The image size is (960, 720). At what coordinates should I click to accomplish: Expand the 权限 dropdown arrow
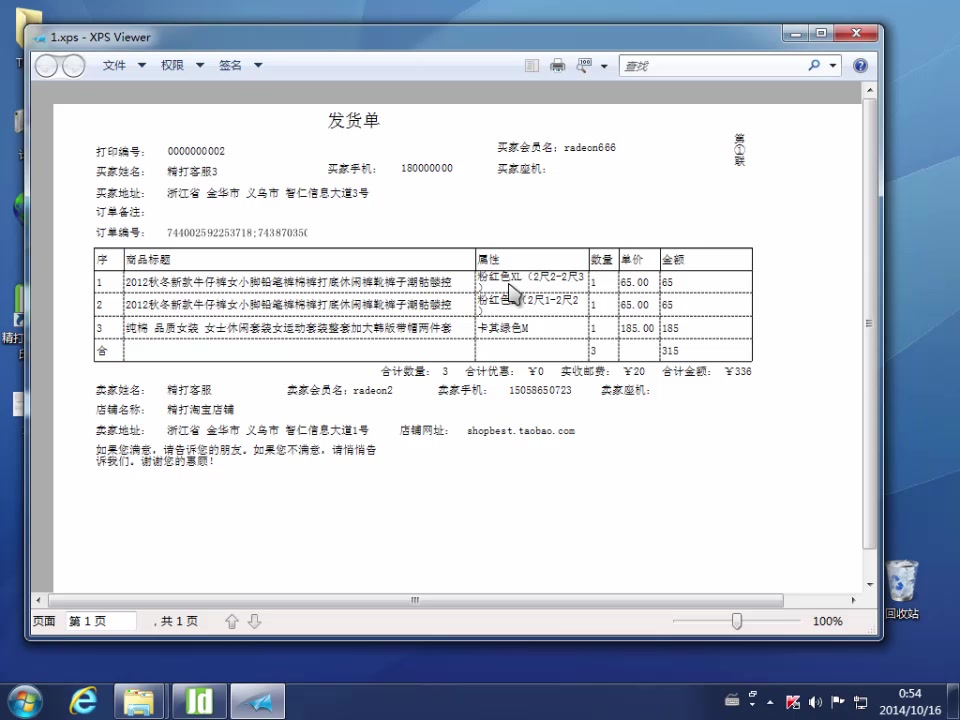click(x=200, y=65)
